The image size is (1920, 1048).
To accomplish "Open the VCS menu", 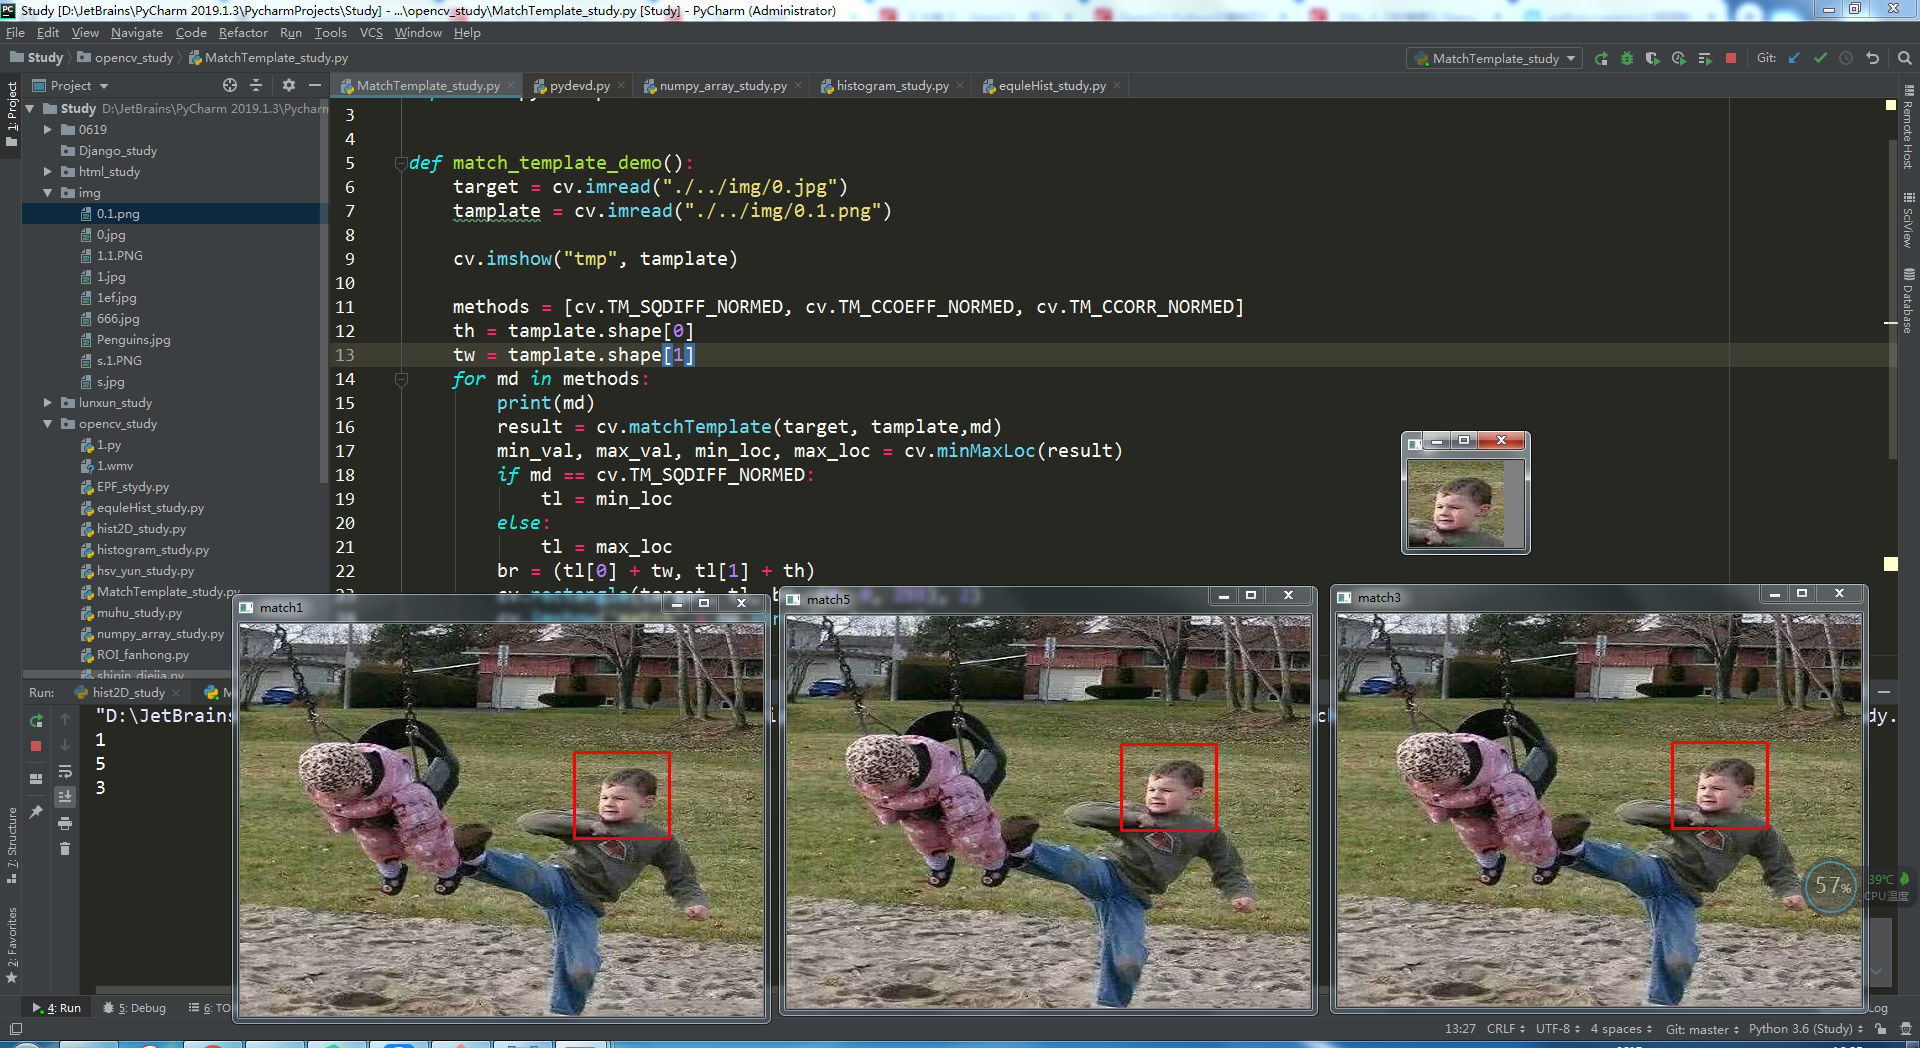I will [370, 32].
